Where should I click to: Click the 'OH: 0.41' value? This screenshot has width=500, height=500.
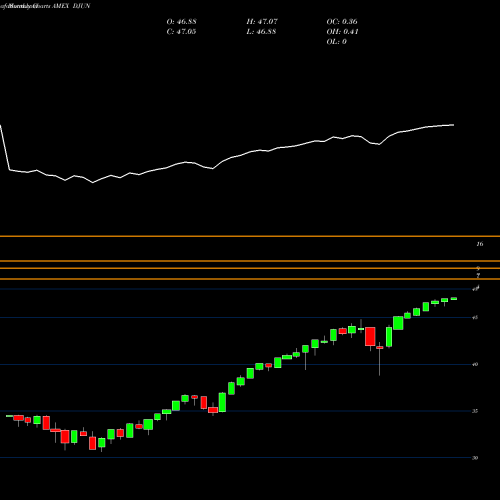click(342, 32)
